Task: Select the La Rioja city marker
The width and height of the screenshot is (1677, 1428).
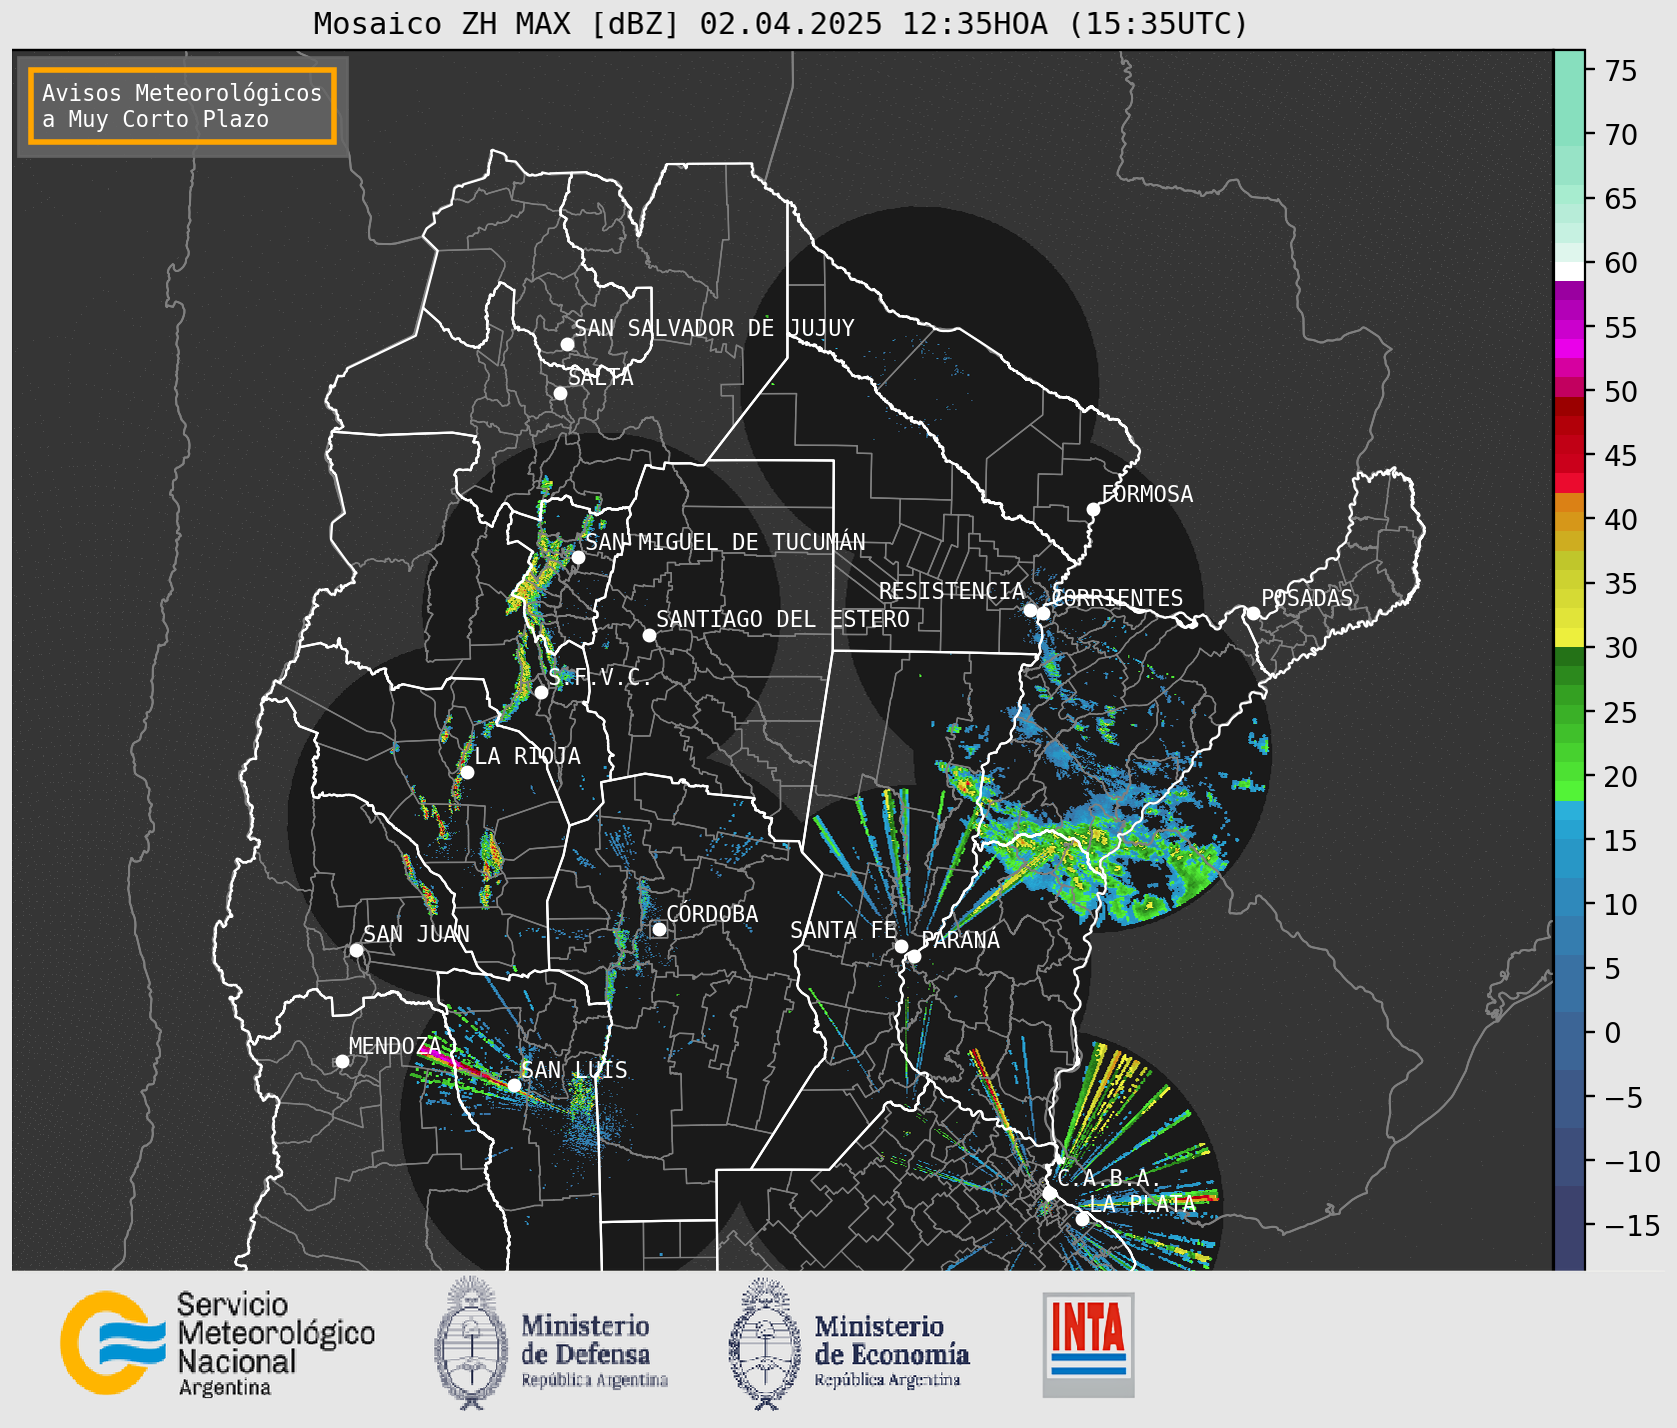Action: (x=467, y=772)
